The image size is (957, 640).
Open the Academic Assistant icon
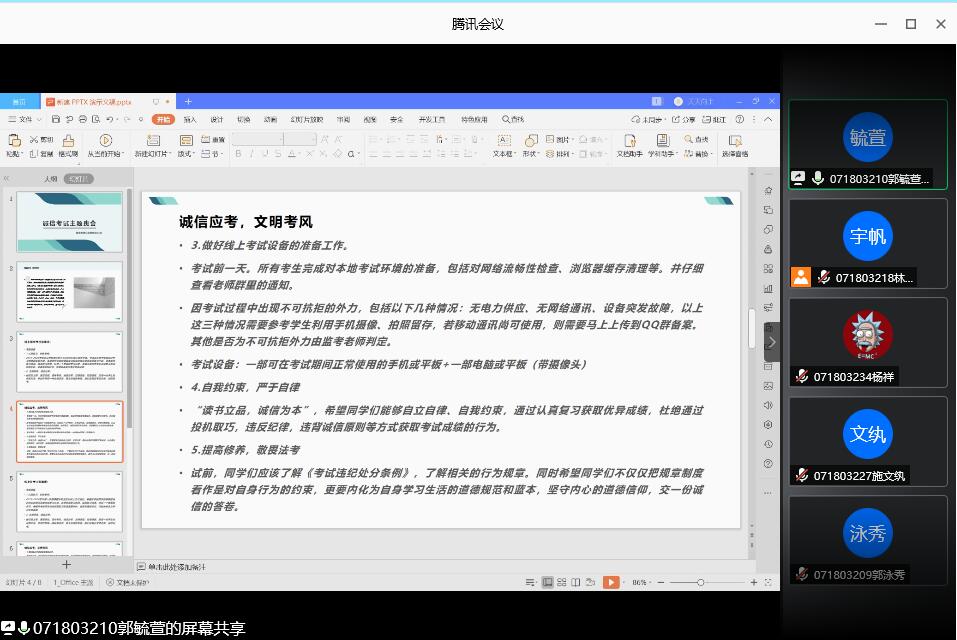[x=663, y=141]
